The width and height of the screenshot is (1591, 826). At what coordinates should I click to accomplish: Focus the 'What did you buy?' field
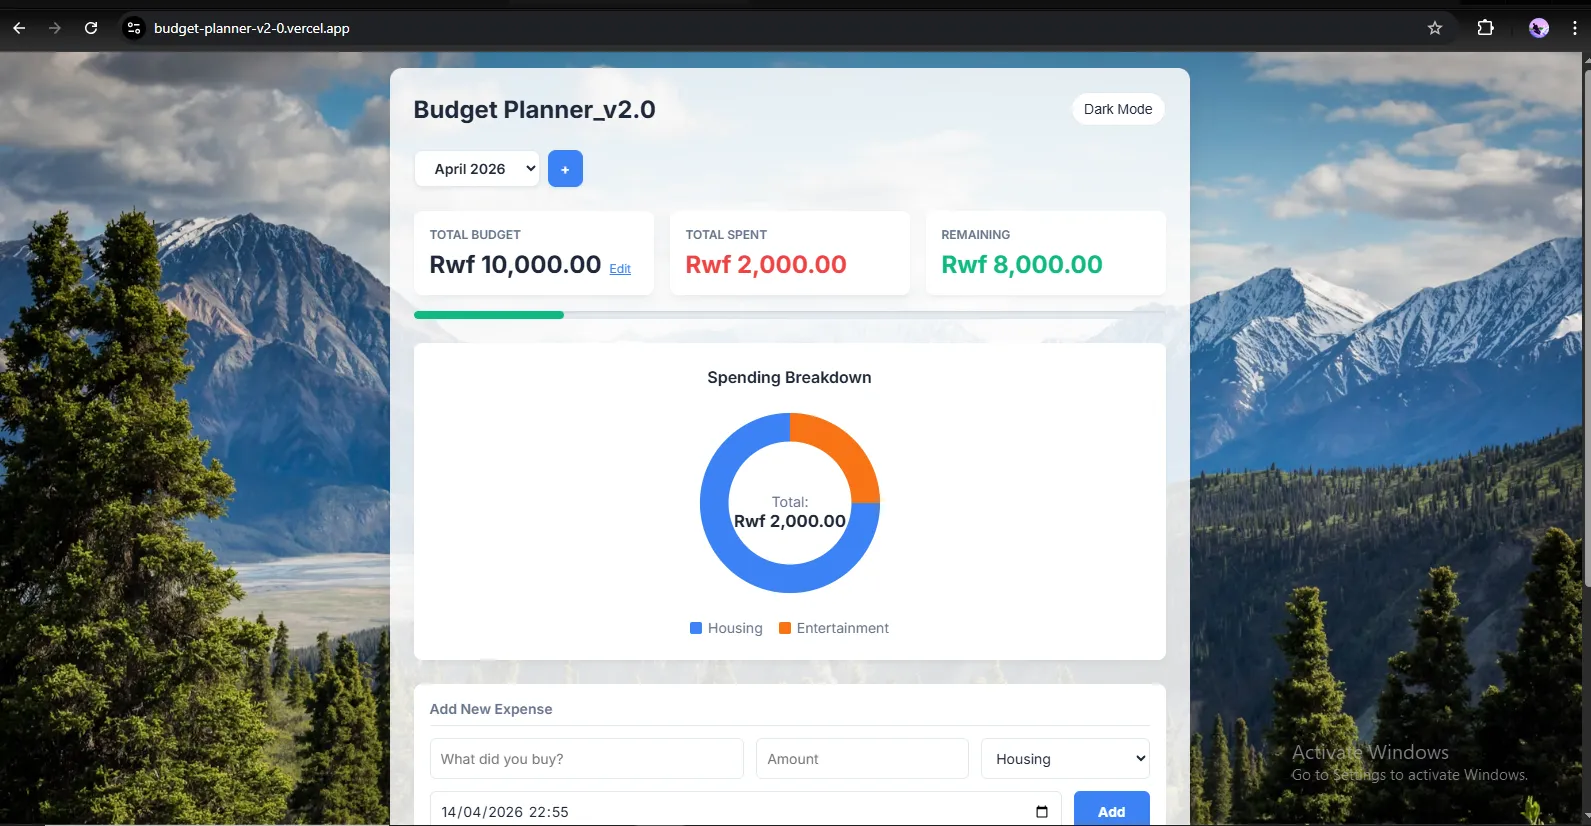tap(586, 759)
